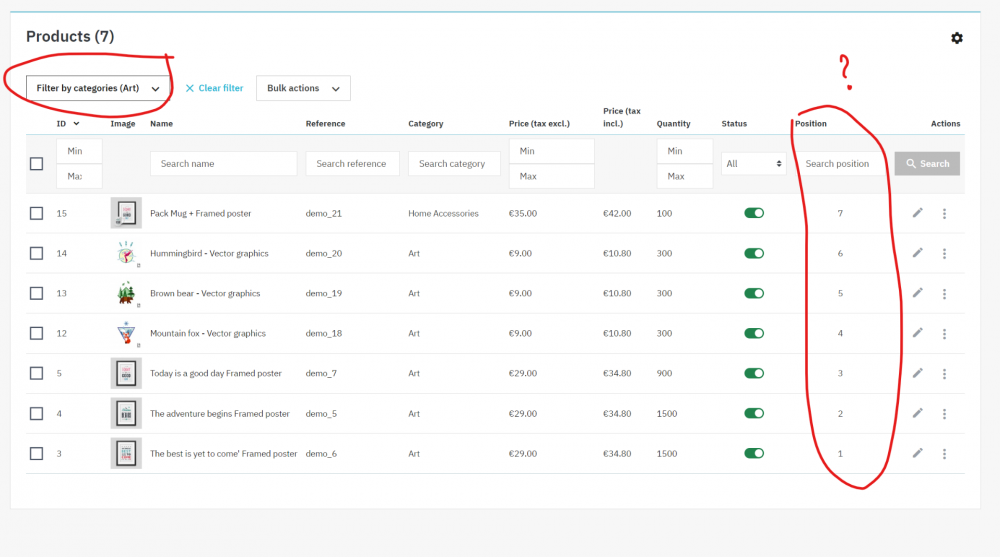Edit the Brown bear product via pencil

(918, 293)
